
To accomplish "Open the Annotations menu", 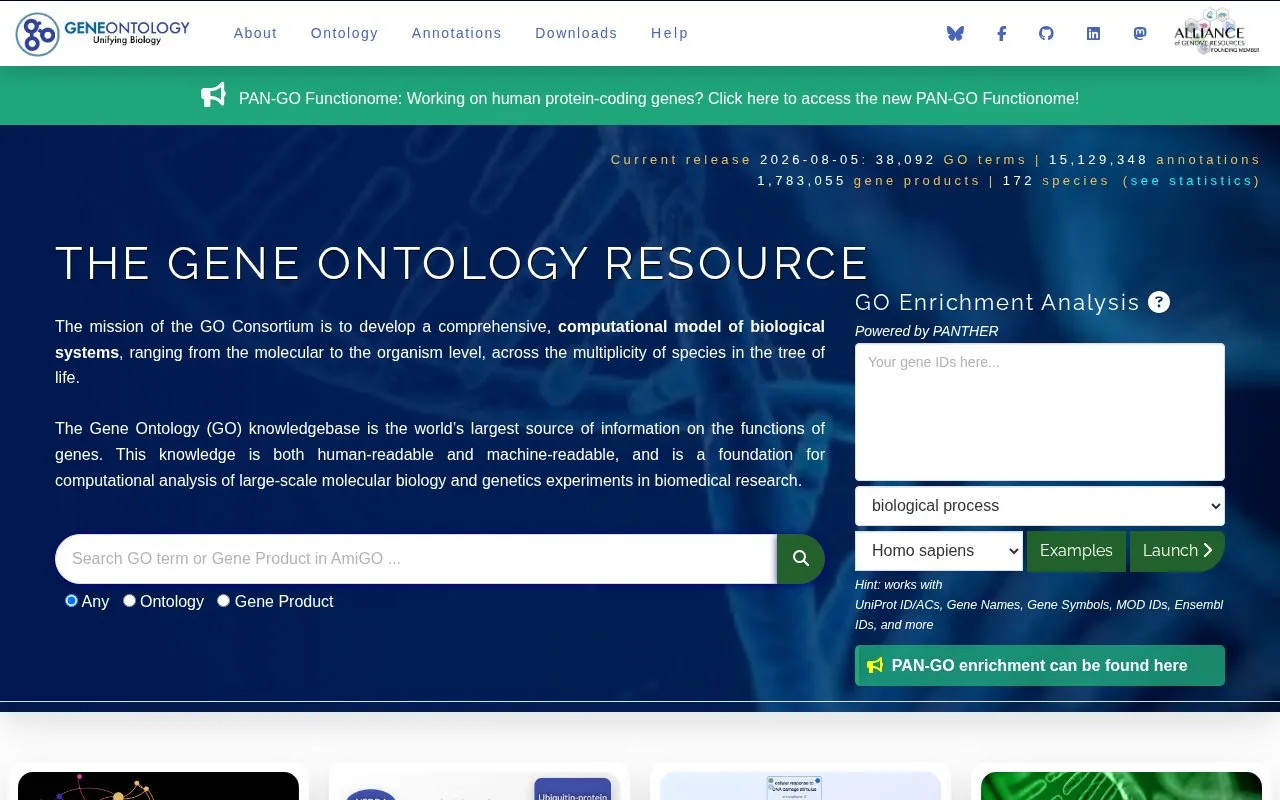I will click(457, 33).
